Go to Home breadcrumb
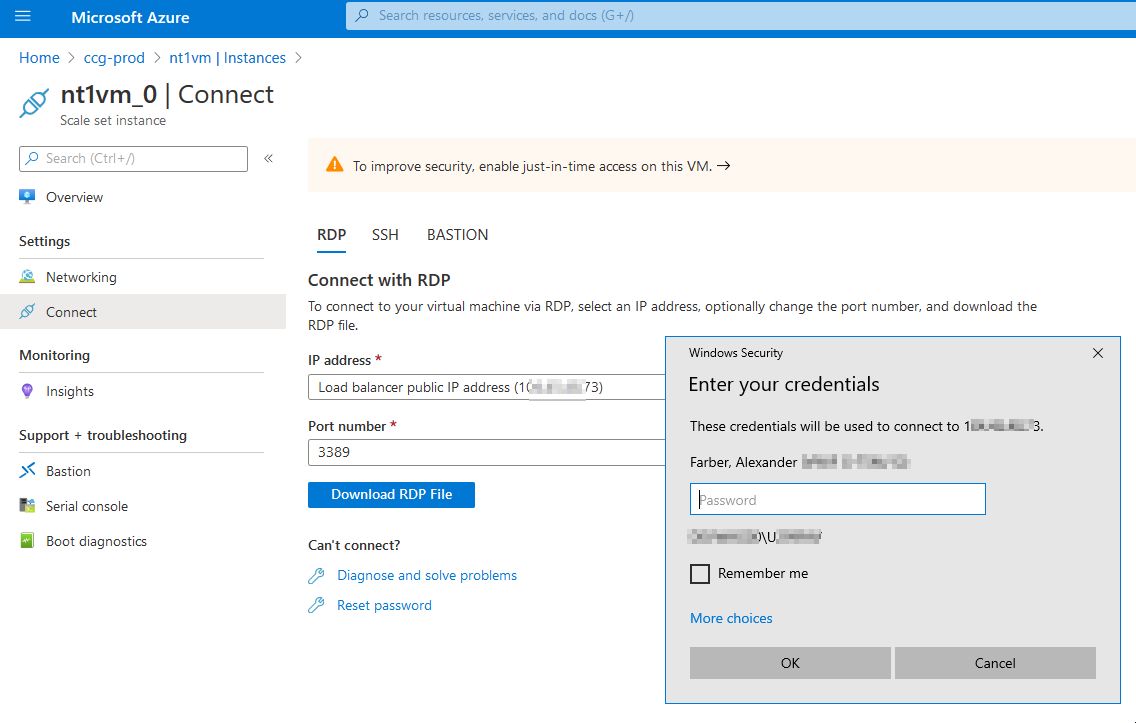Image resolution: width=1136 pixels, height=723 pixels. 39,58
